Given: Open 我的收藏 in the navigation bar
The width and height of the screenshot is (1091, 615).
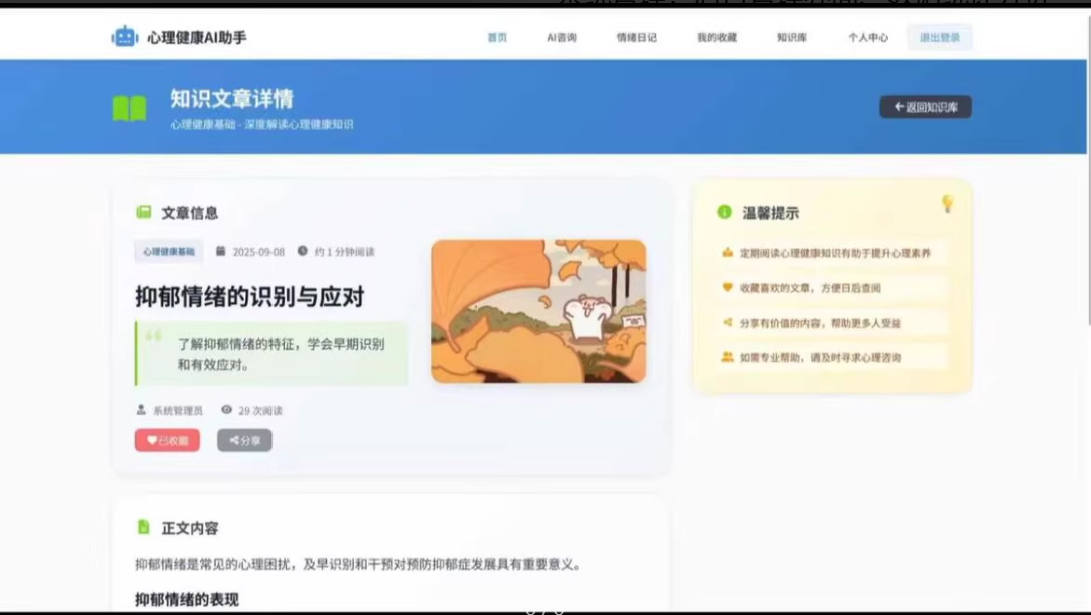Looking at the screenshot, I should click(x=717, y=38).
